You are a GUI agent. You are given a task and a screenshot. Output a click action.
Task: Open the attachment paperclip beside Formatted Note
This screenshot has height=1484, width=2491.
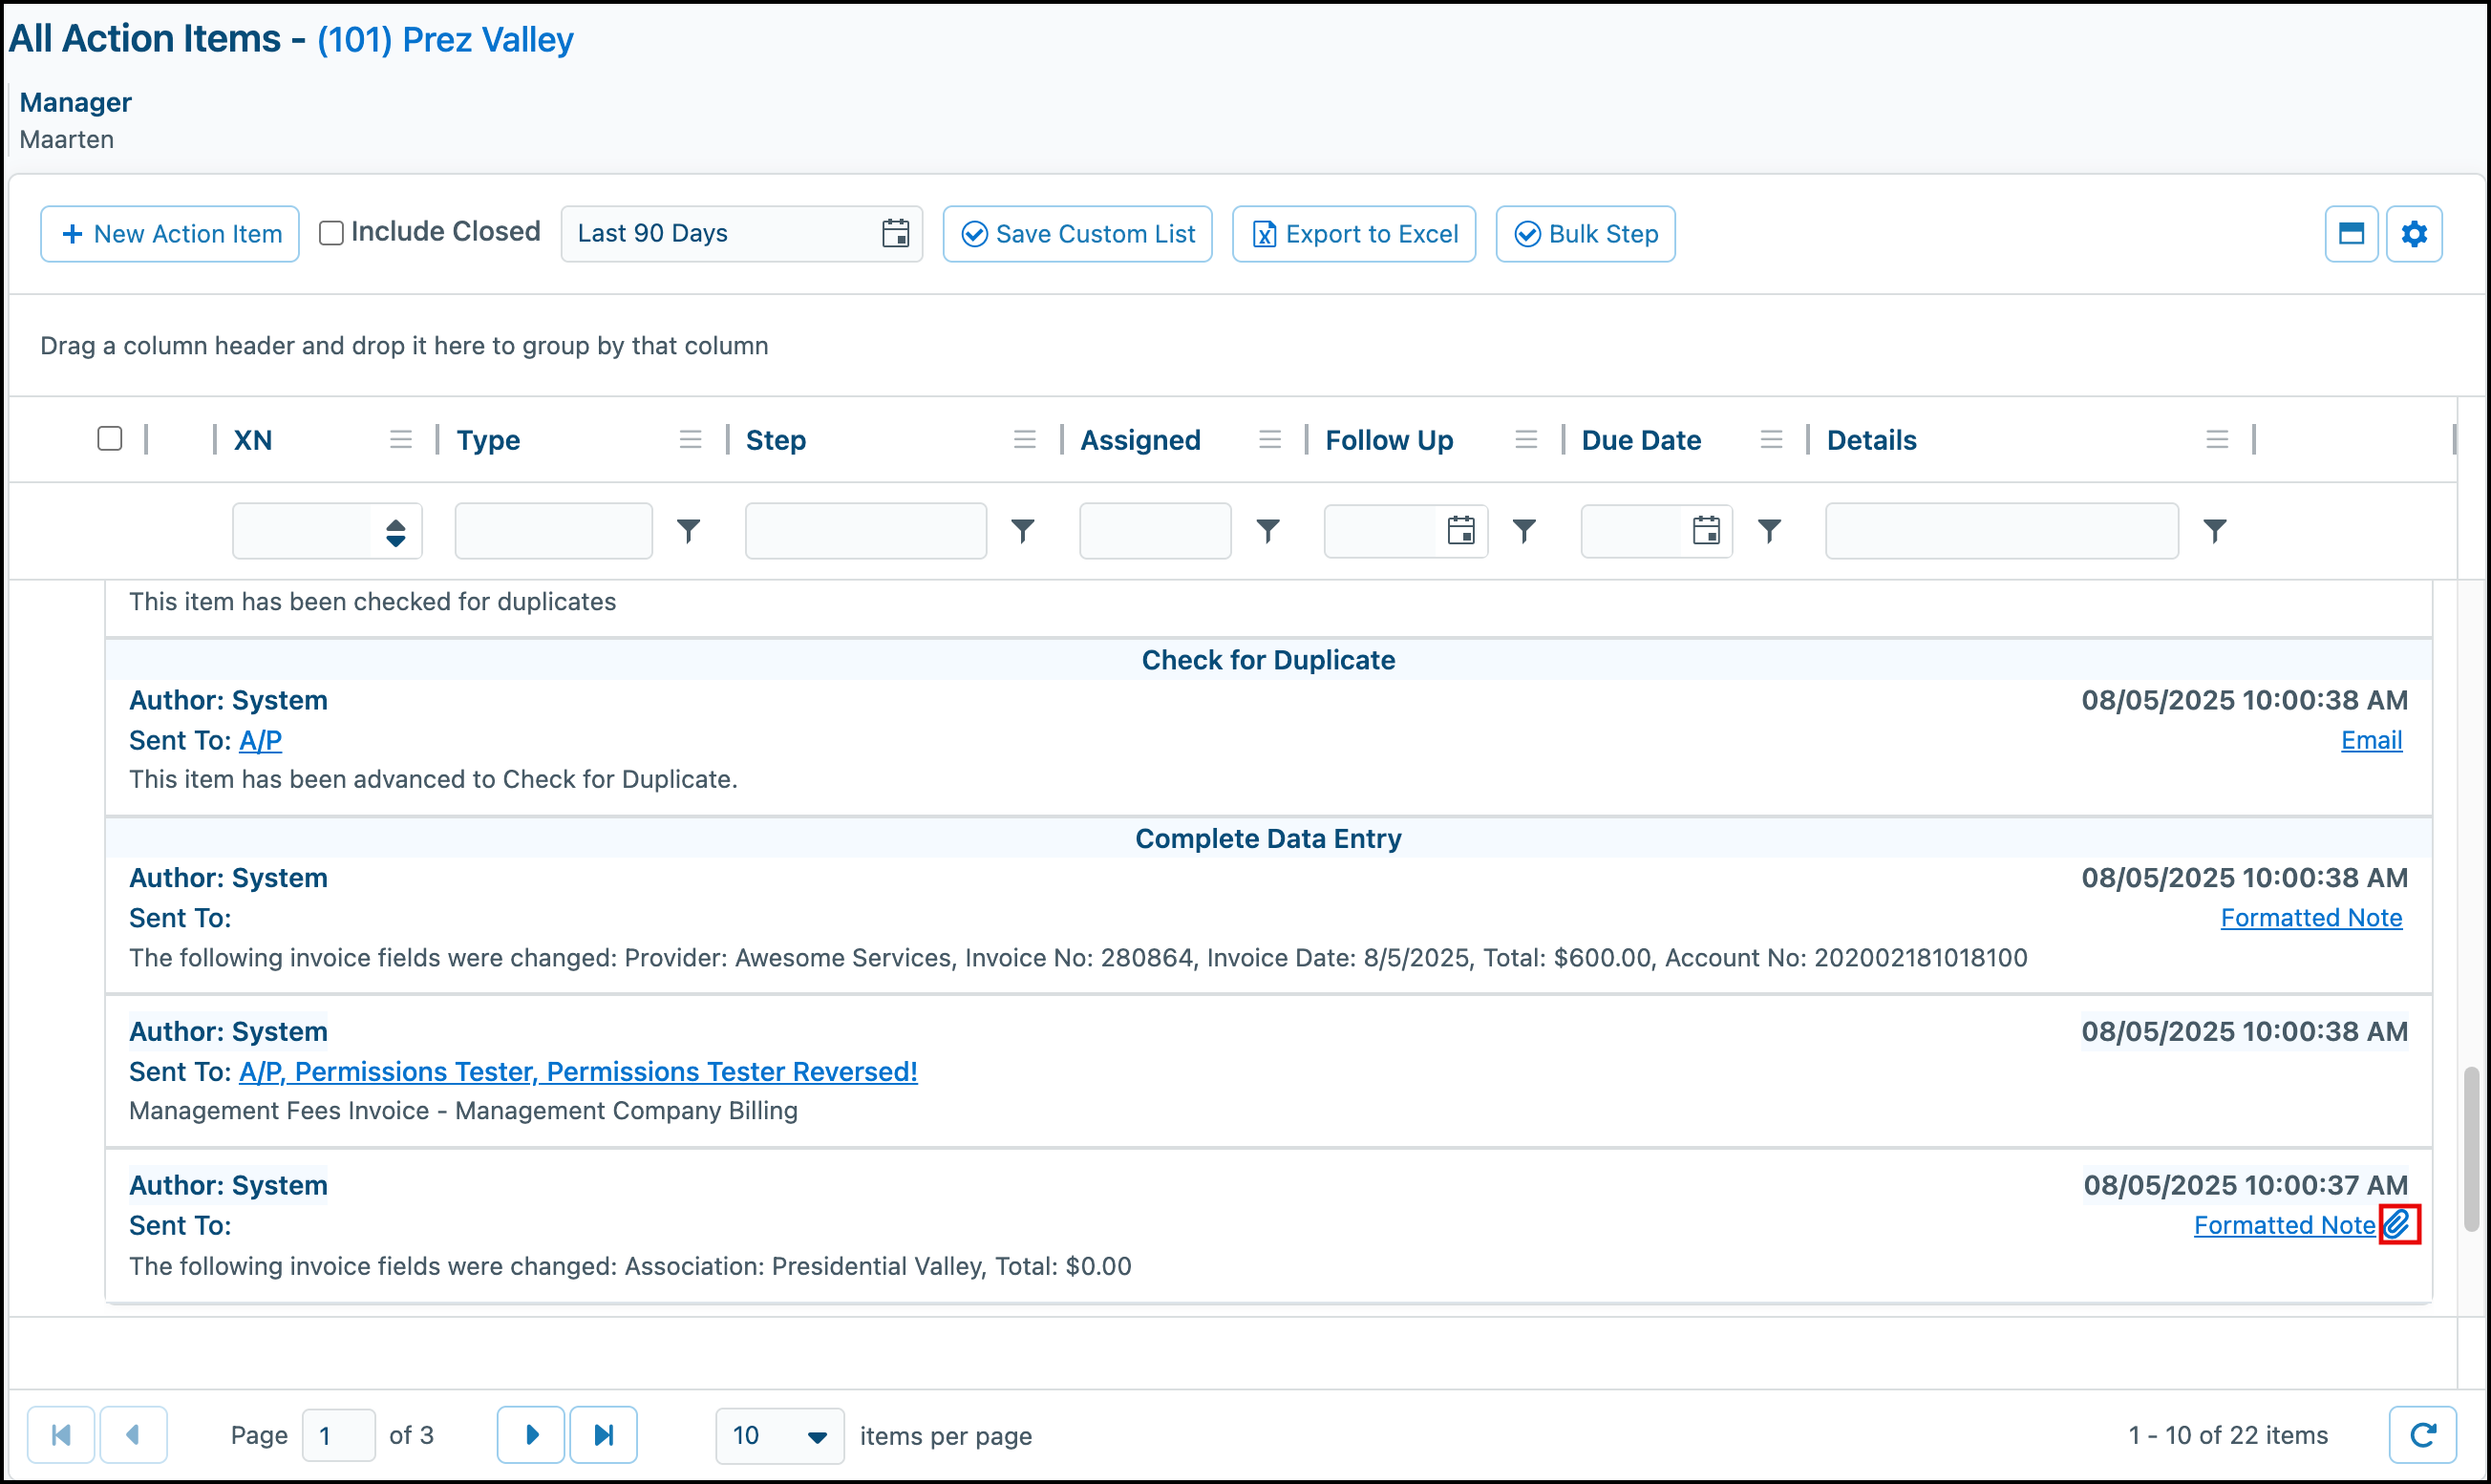[x=2398, y=1223]
